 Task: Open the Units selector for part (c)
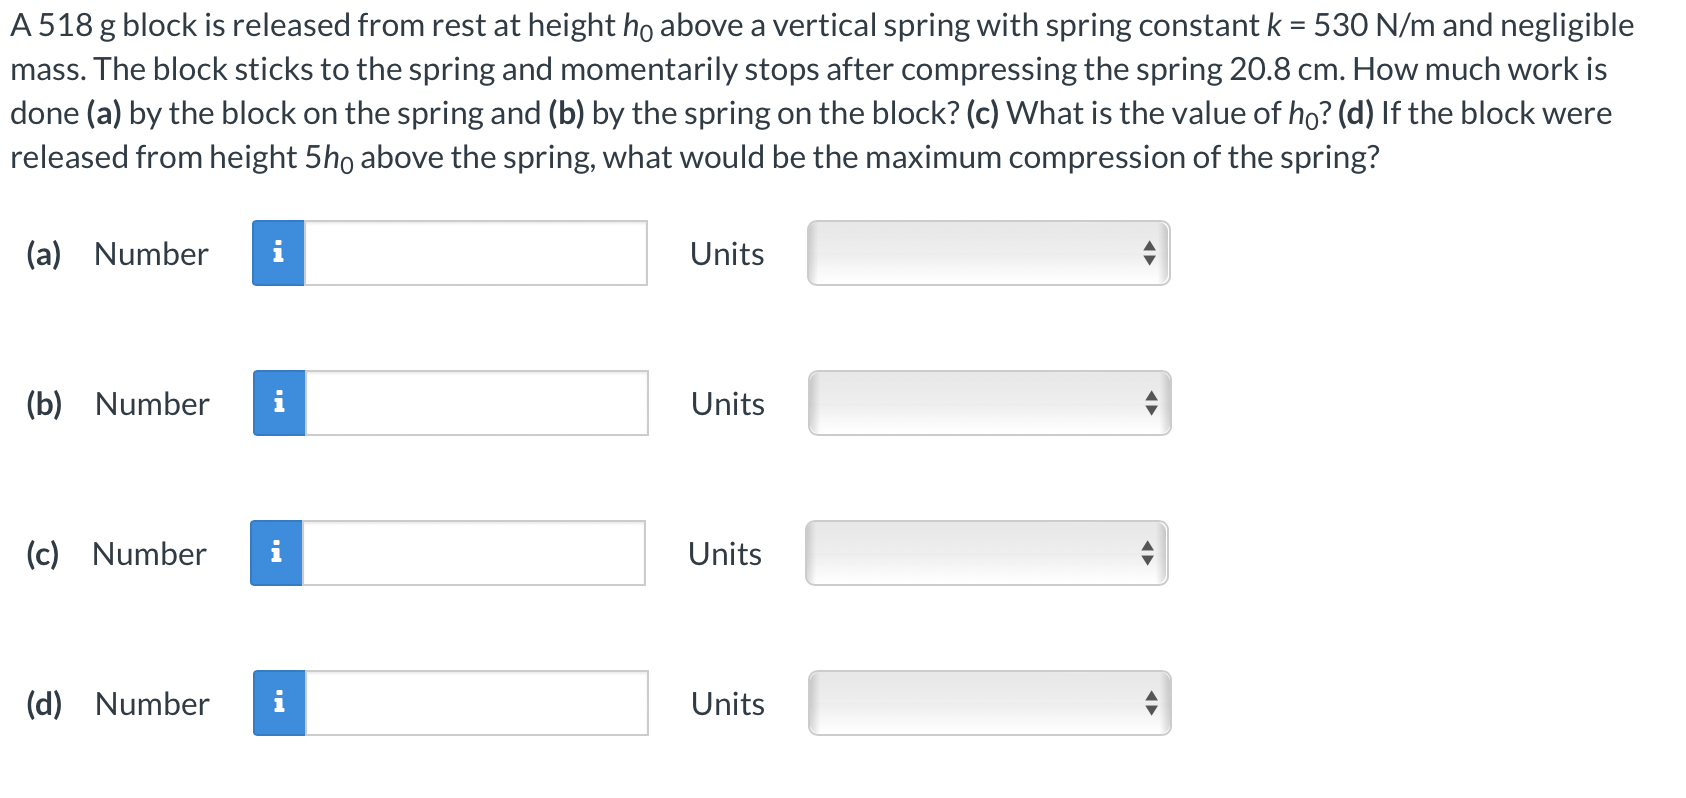pos(986,553)
